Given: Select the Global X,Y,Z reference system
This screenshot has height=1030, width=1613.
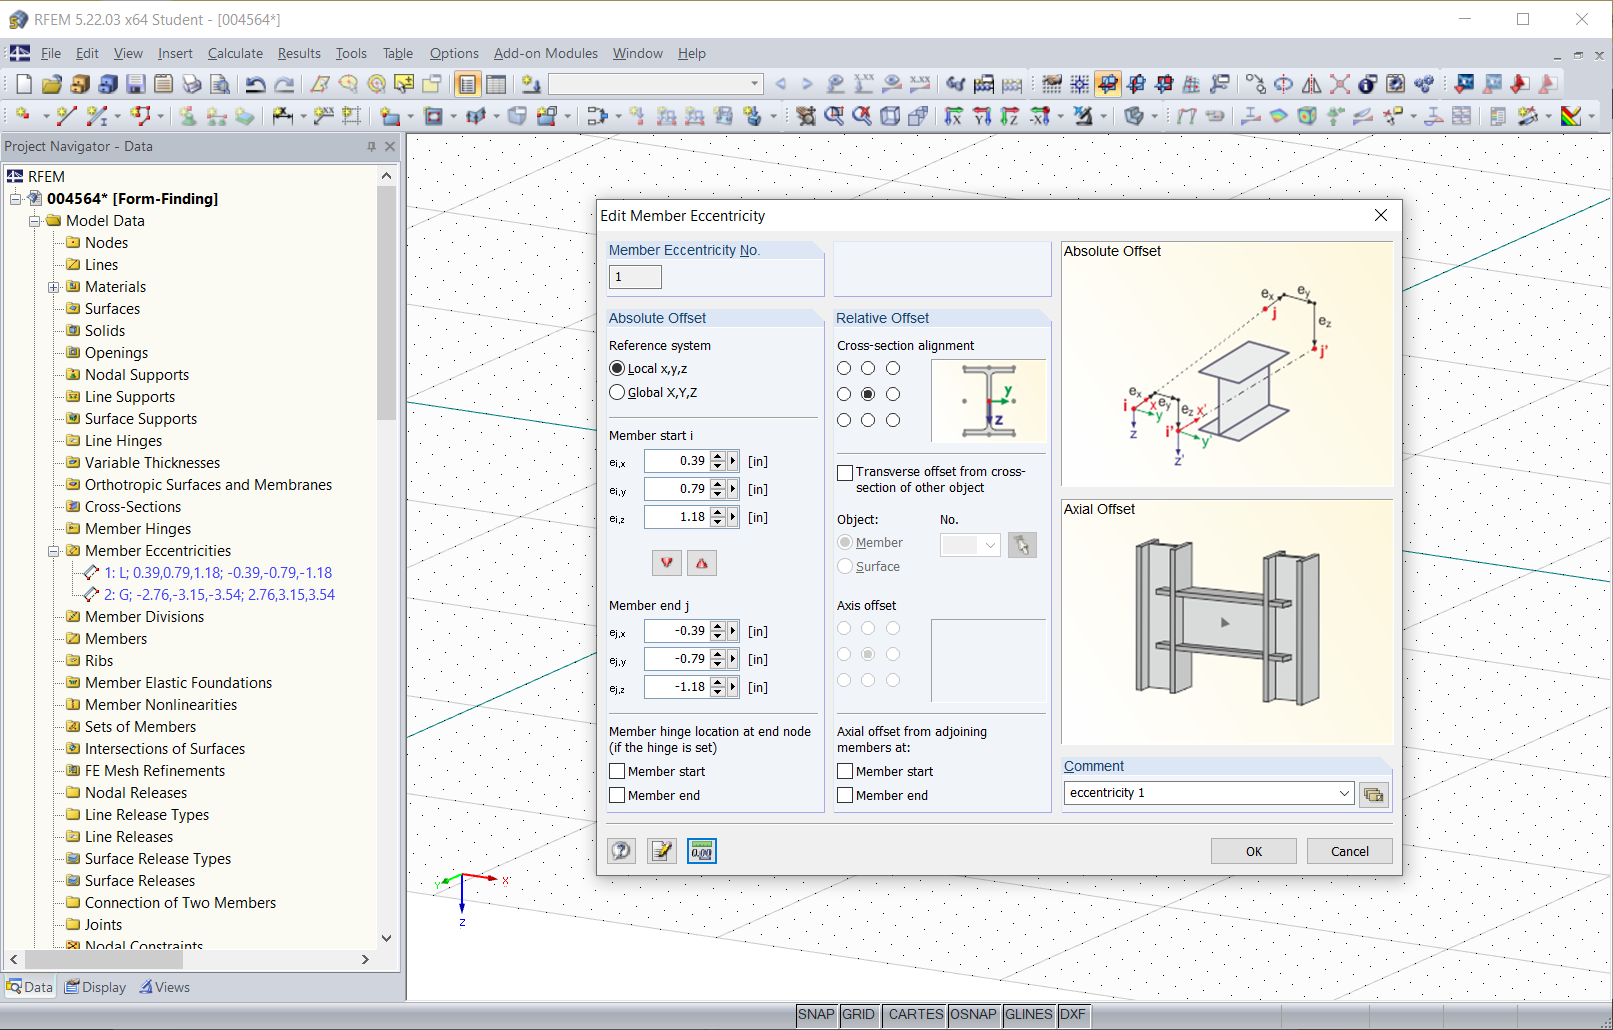Looking at the screenshot, I should (617, 393).
